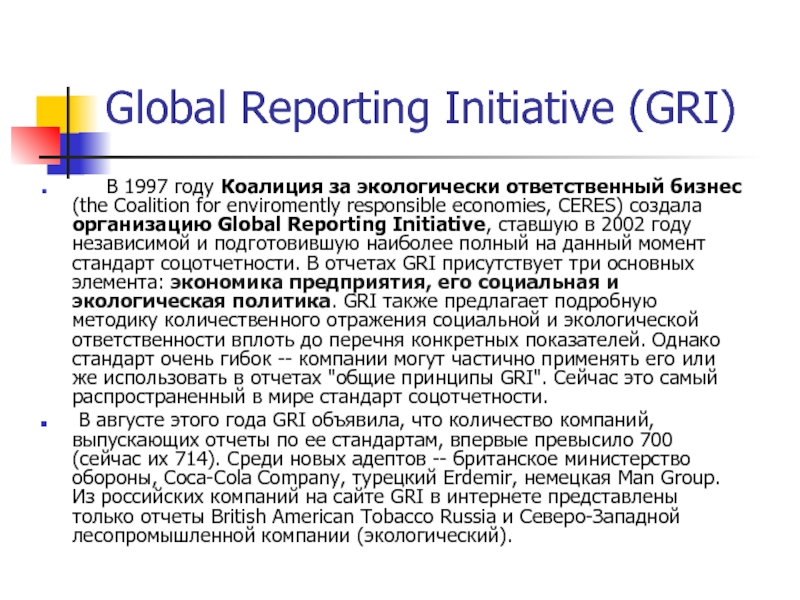This screenshot has width=800, height=600.
Task: Click the text "British American Tobacco Russia"
Action: 354,517
